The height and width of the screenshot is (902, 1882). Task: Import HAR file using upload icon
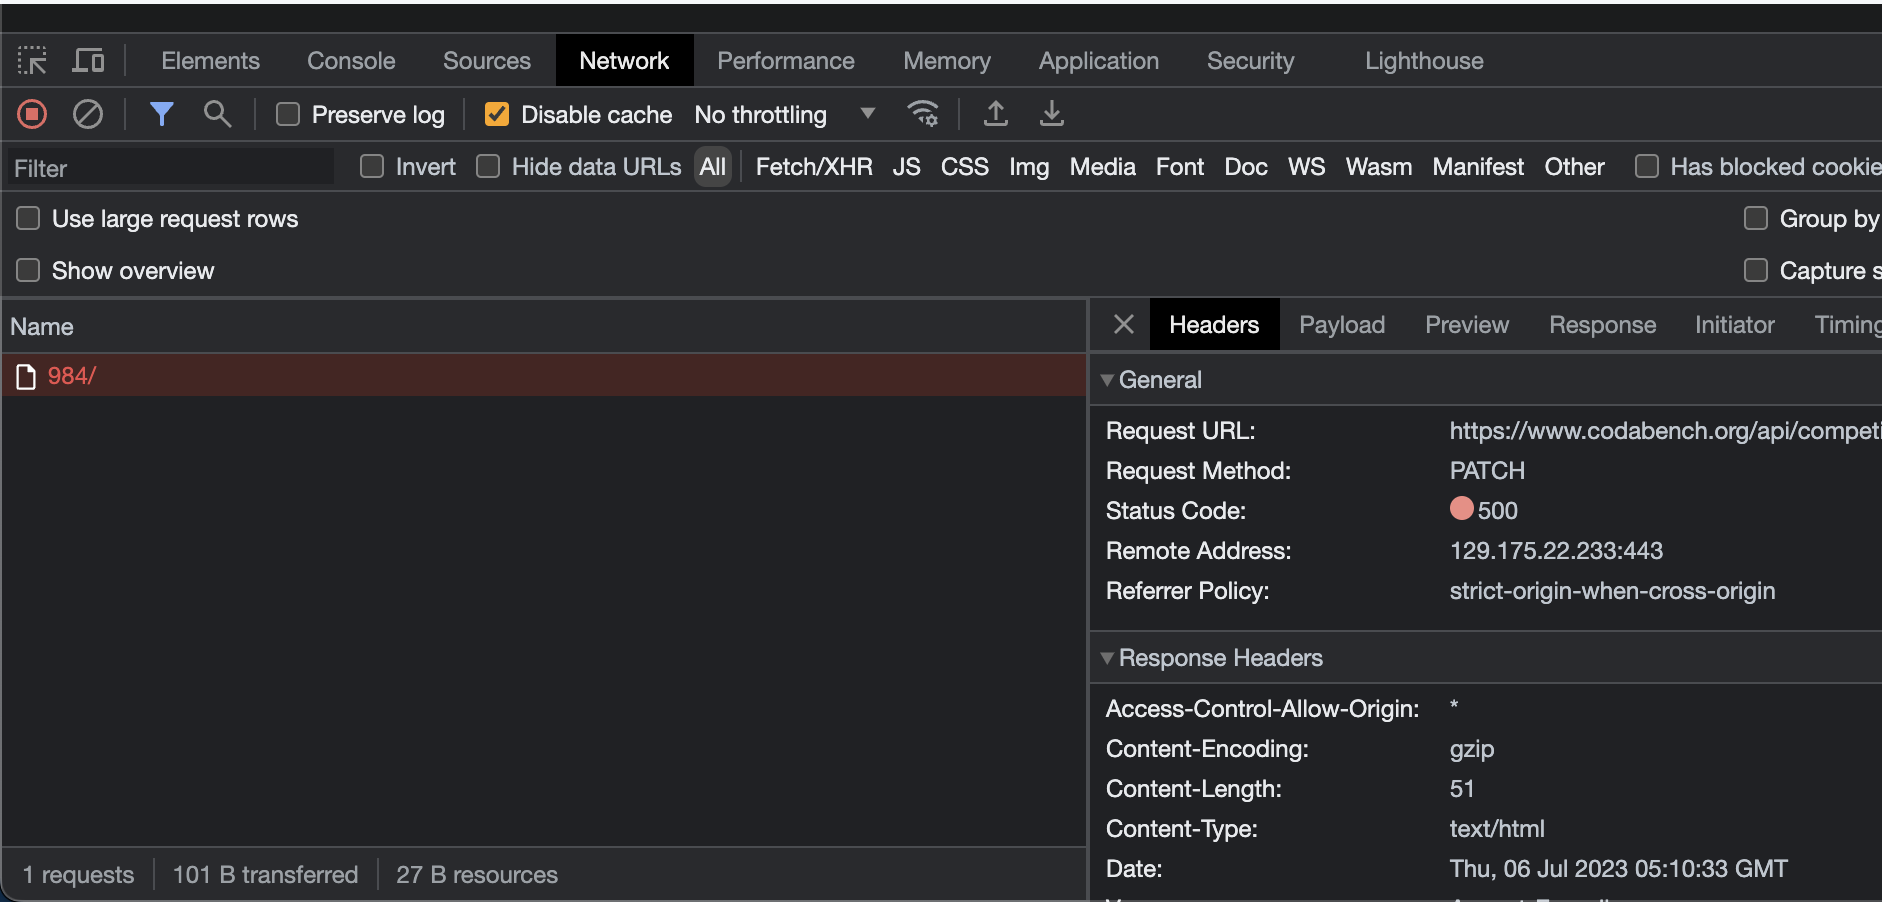(x=996, y=114)
